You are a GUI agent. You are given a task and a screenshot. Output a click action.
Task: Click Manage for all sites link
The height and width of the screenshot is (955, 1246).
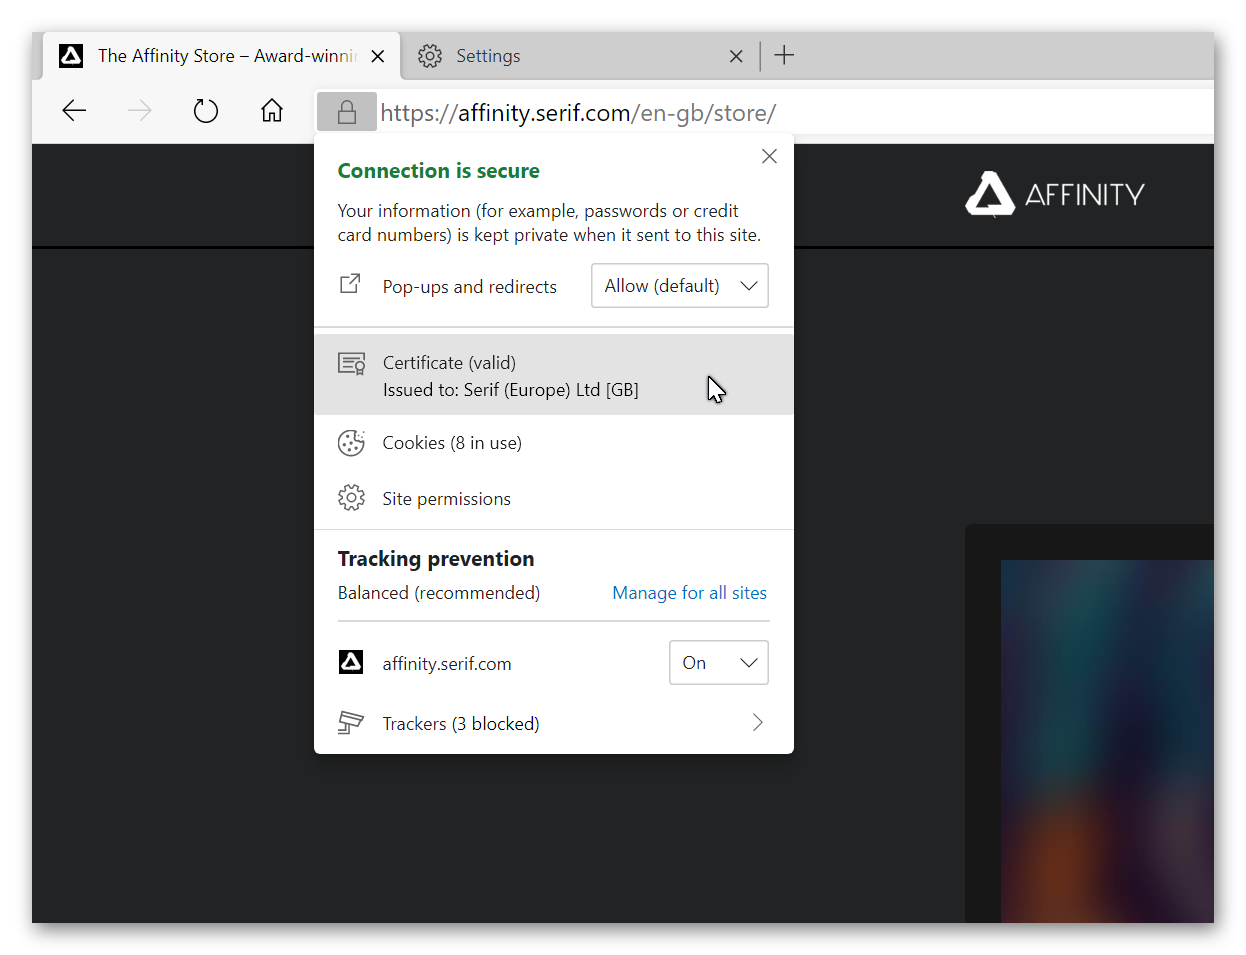pyautogui.click(x=689, y=593)
